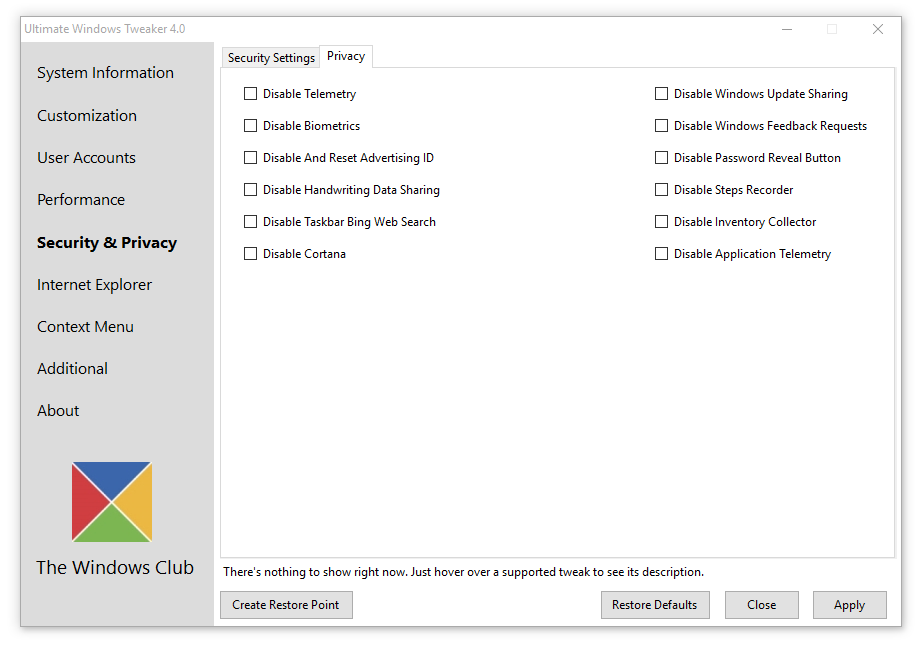Image resolution: width=922 pixels, height=647 pixels.
Task: Click Create Restore Point button
Action: (286, 605)
